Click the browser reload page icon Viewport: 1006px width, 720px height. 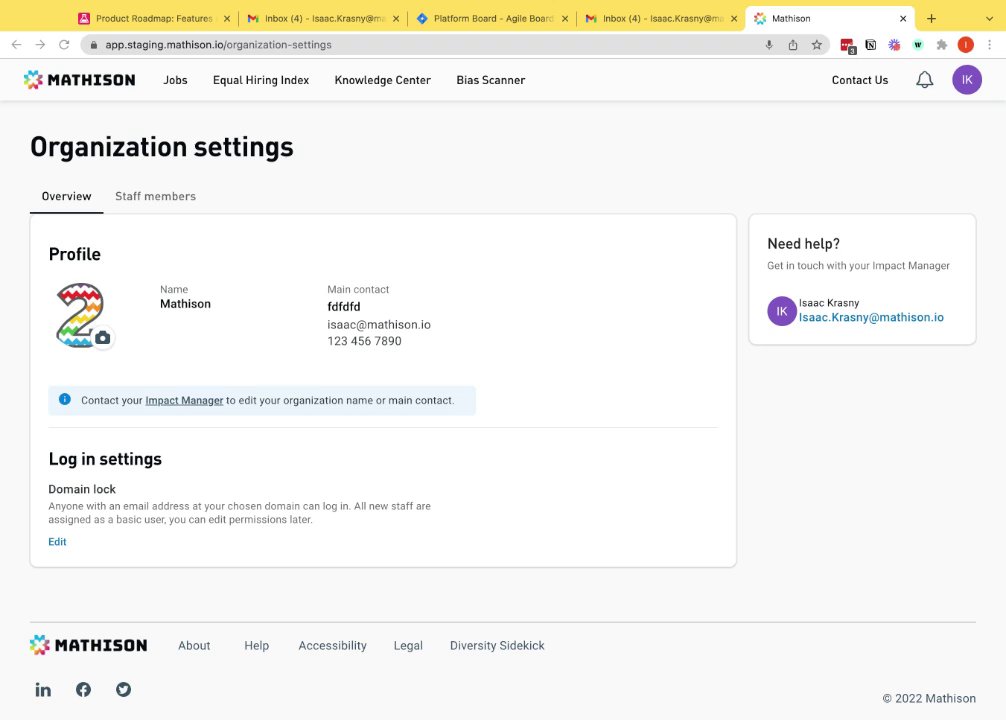(65, 45)
